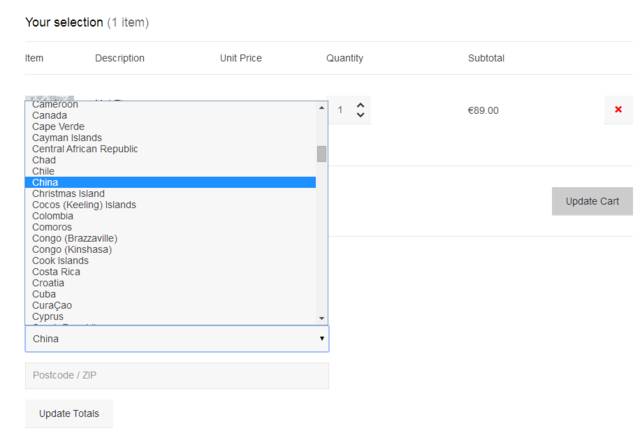Image resolution: width=640 pixels, height=433 pixels.
Task: Choose Cayman Islands option
Action: 67,138
